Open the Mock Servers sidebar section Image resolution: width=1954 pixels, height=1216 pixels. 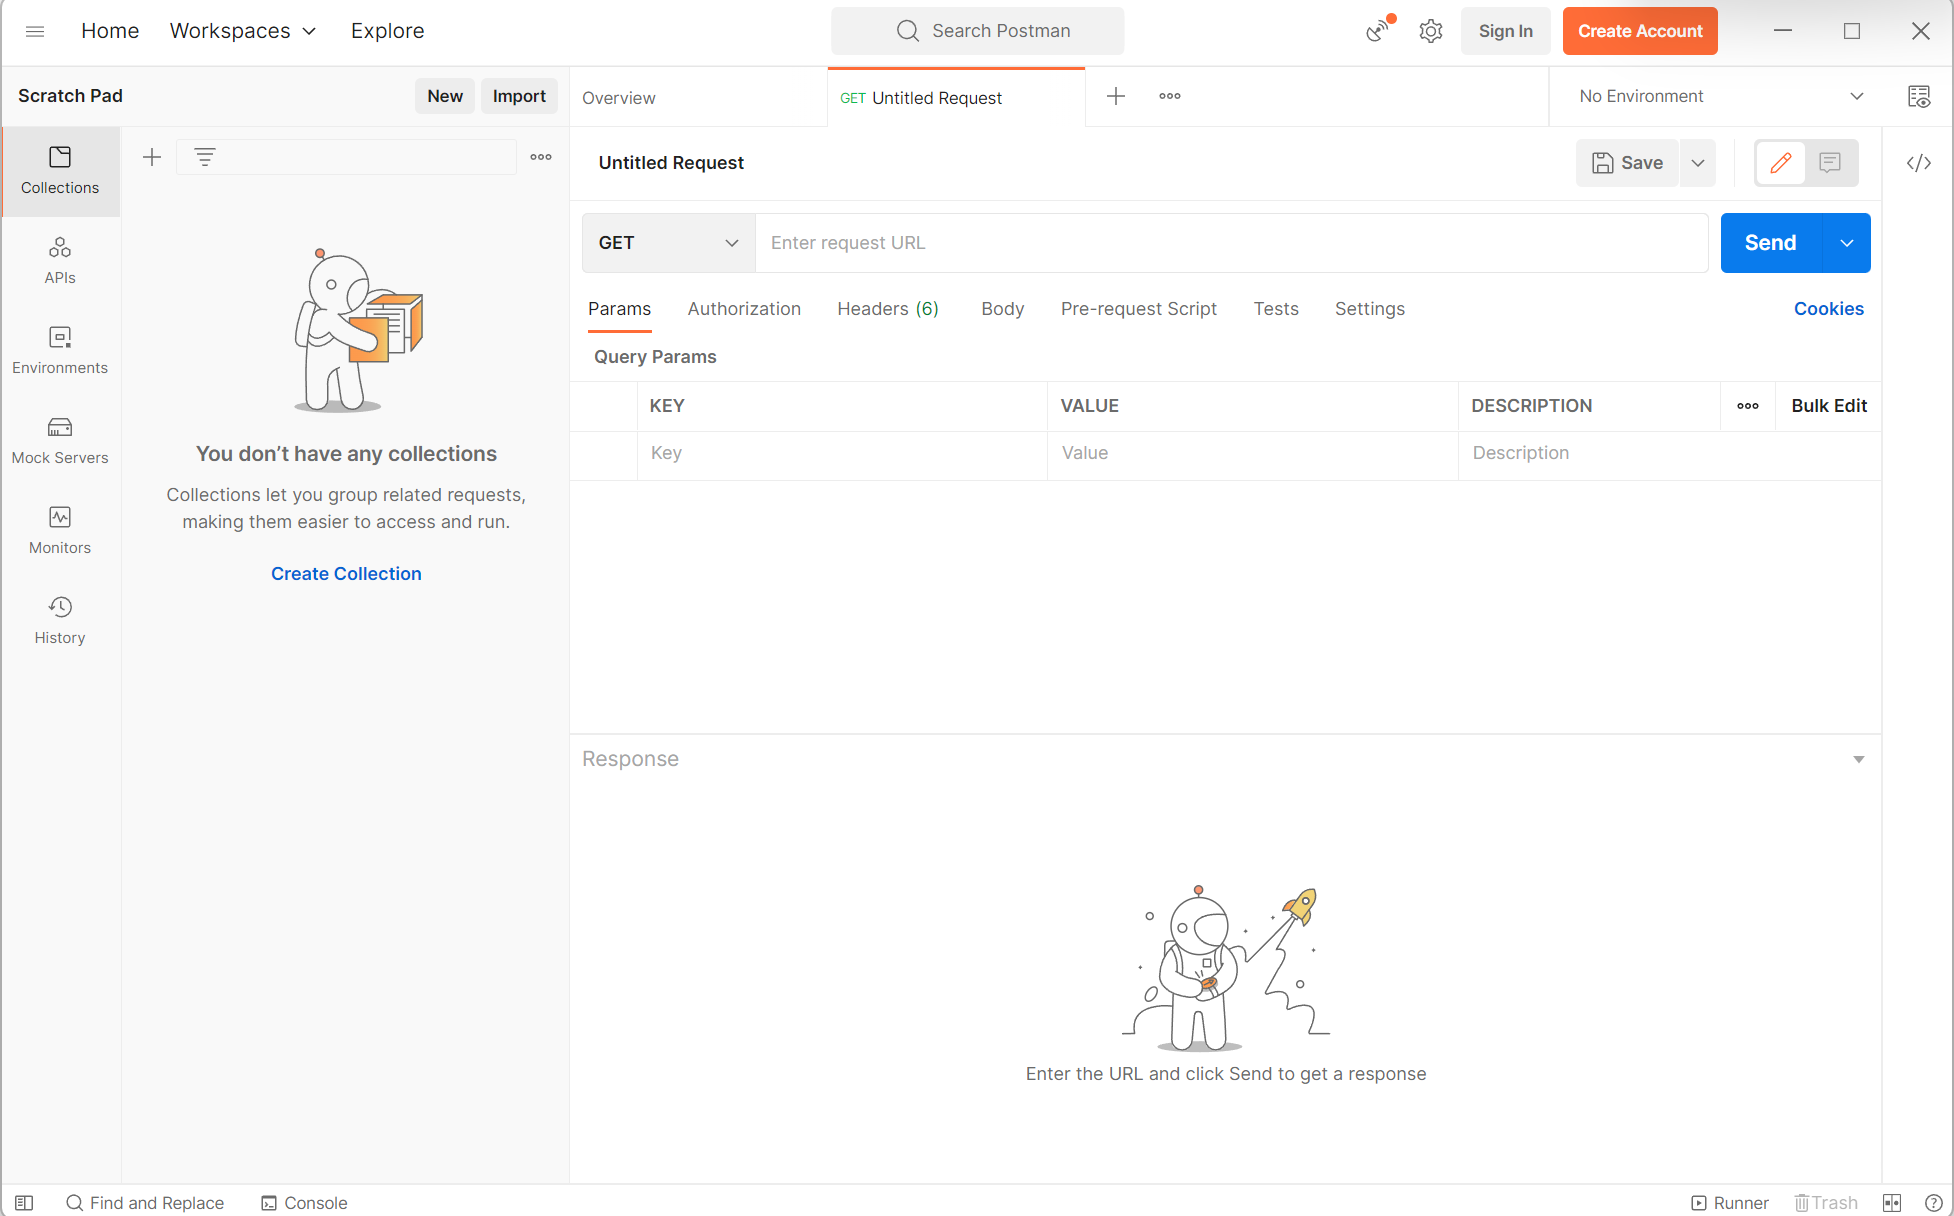point(60,440)
